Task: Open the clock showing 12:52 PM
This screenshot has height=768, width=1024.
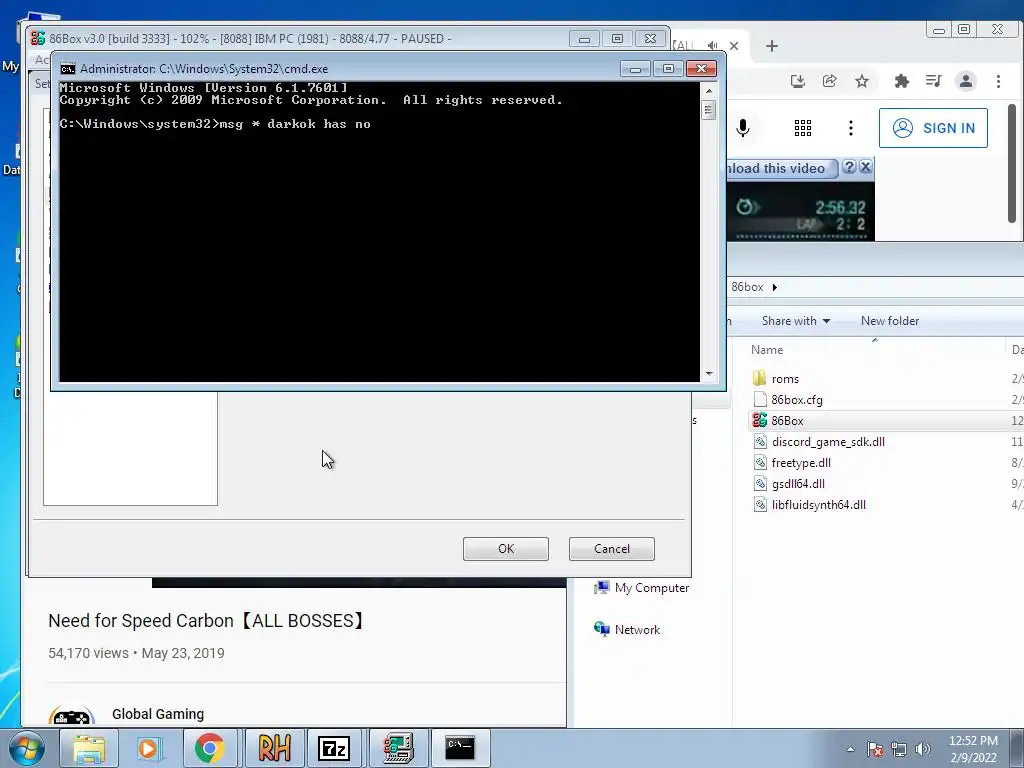Action: [x=973, y=749]
